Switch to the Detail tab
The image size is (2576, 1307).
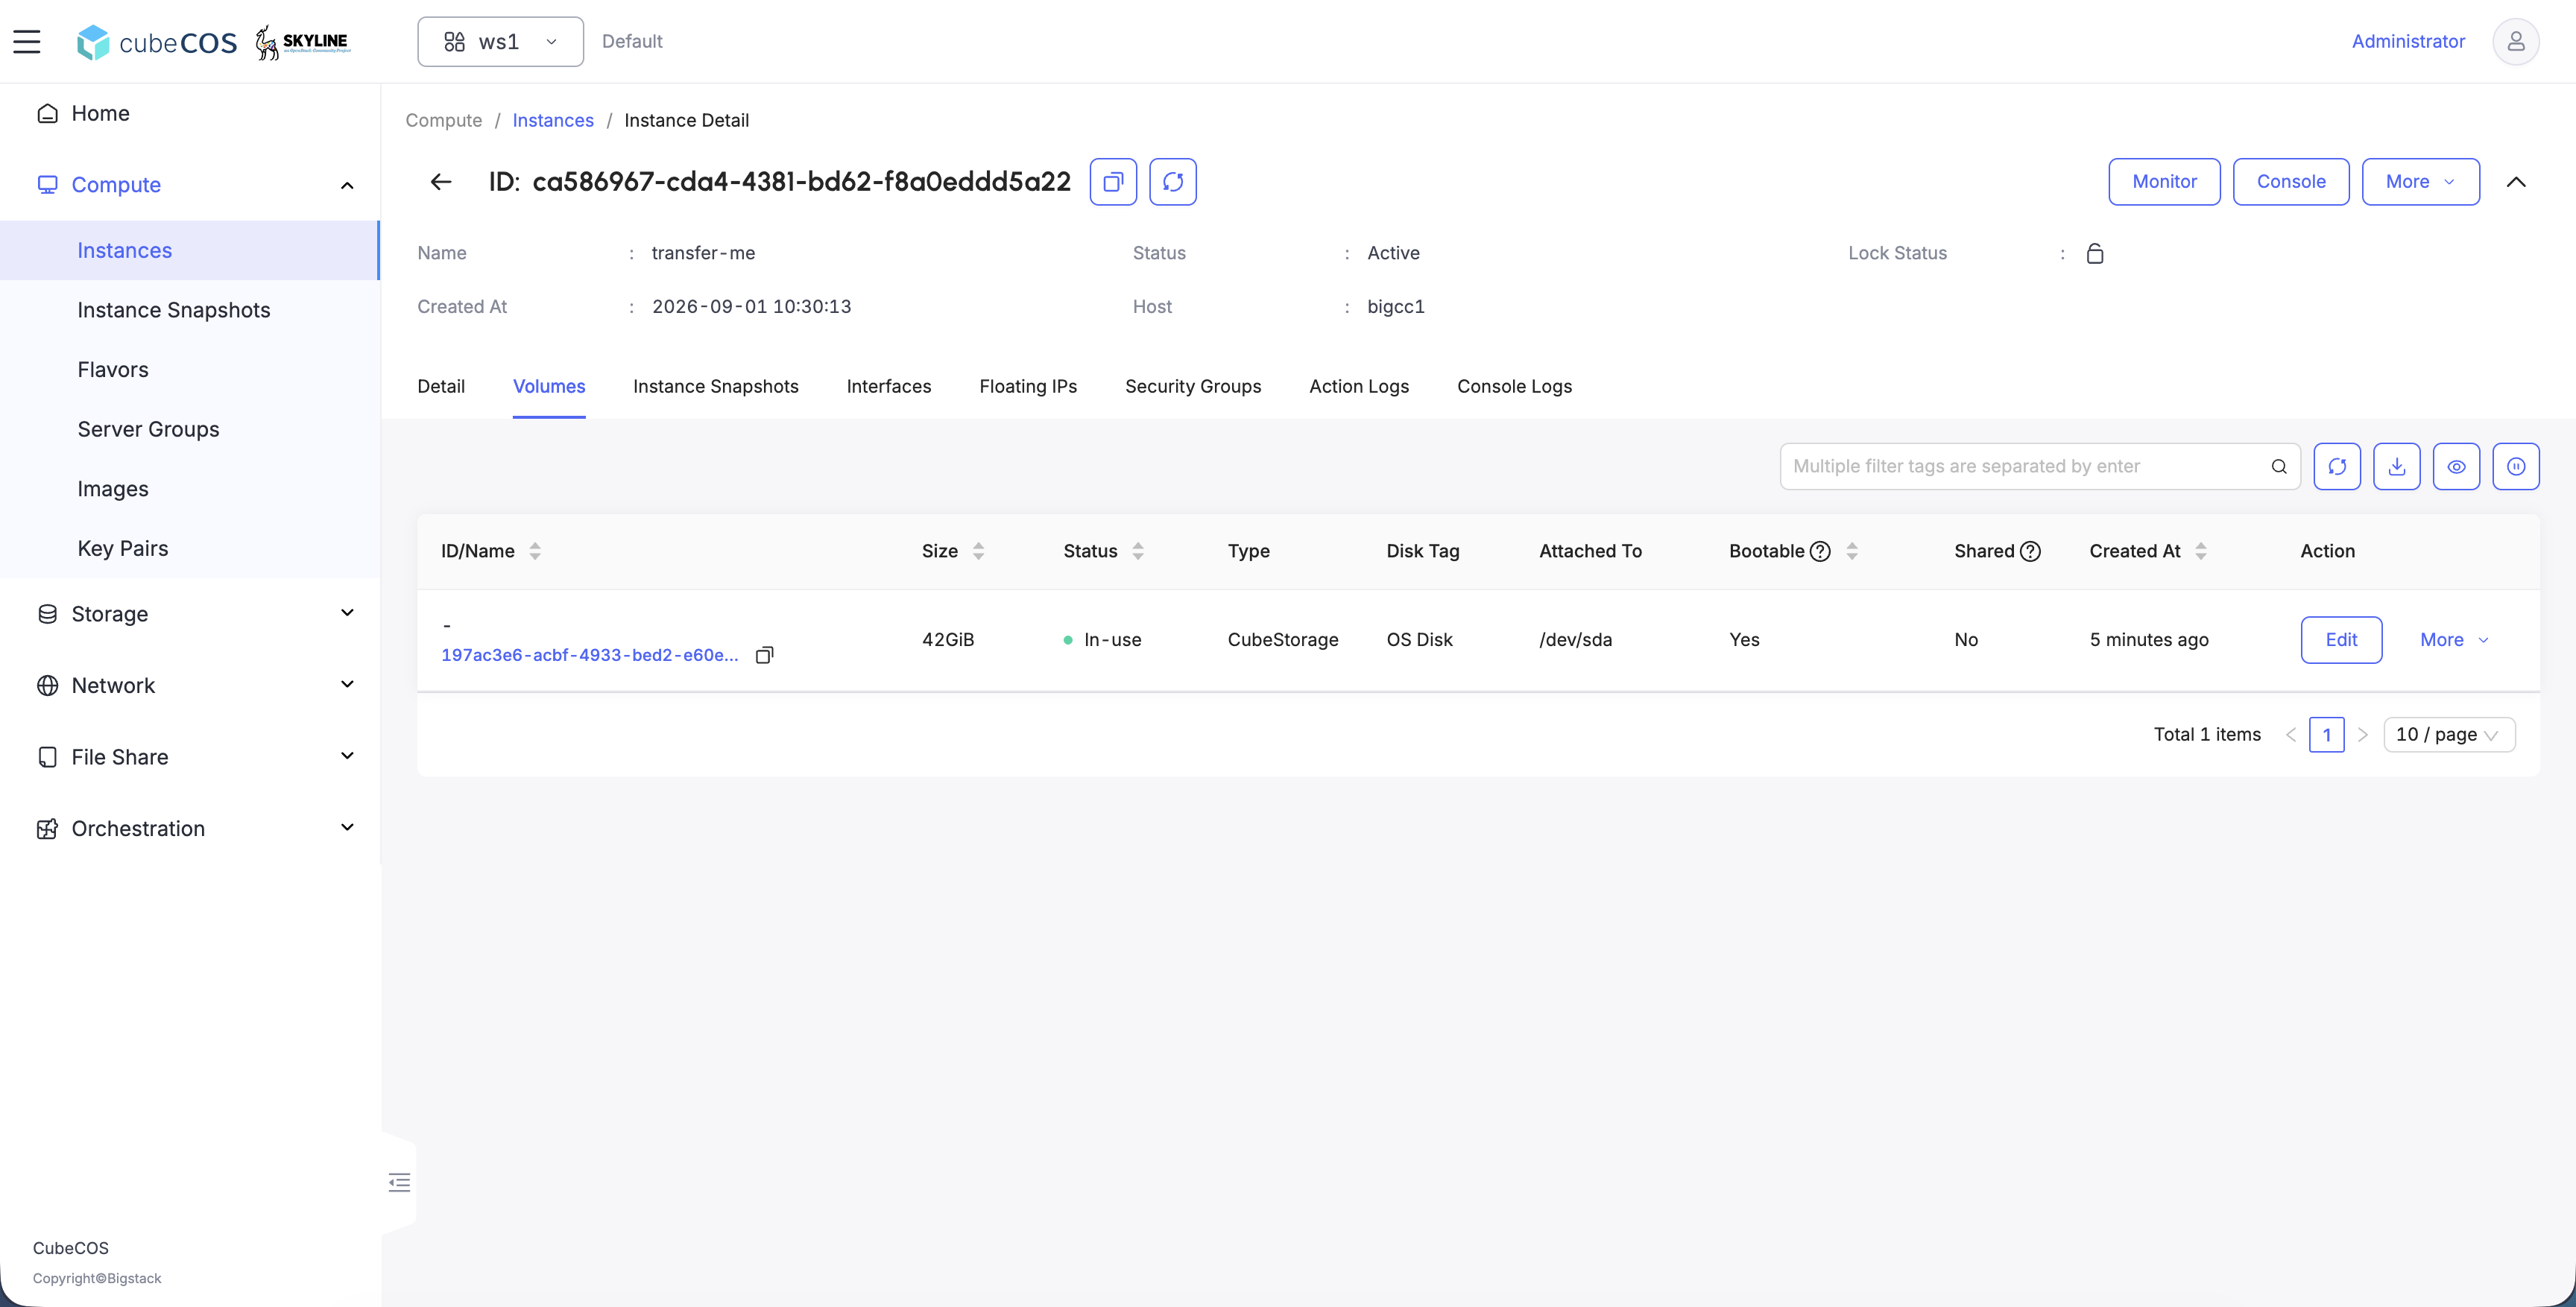point(441,387)
